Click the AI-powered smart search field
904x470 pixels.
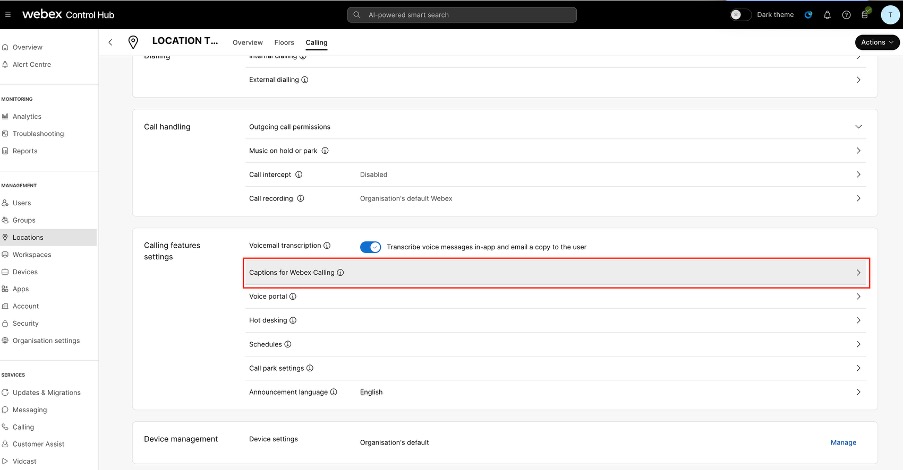point(461,15)
